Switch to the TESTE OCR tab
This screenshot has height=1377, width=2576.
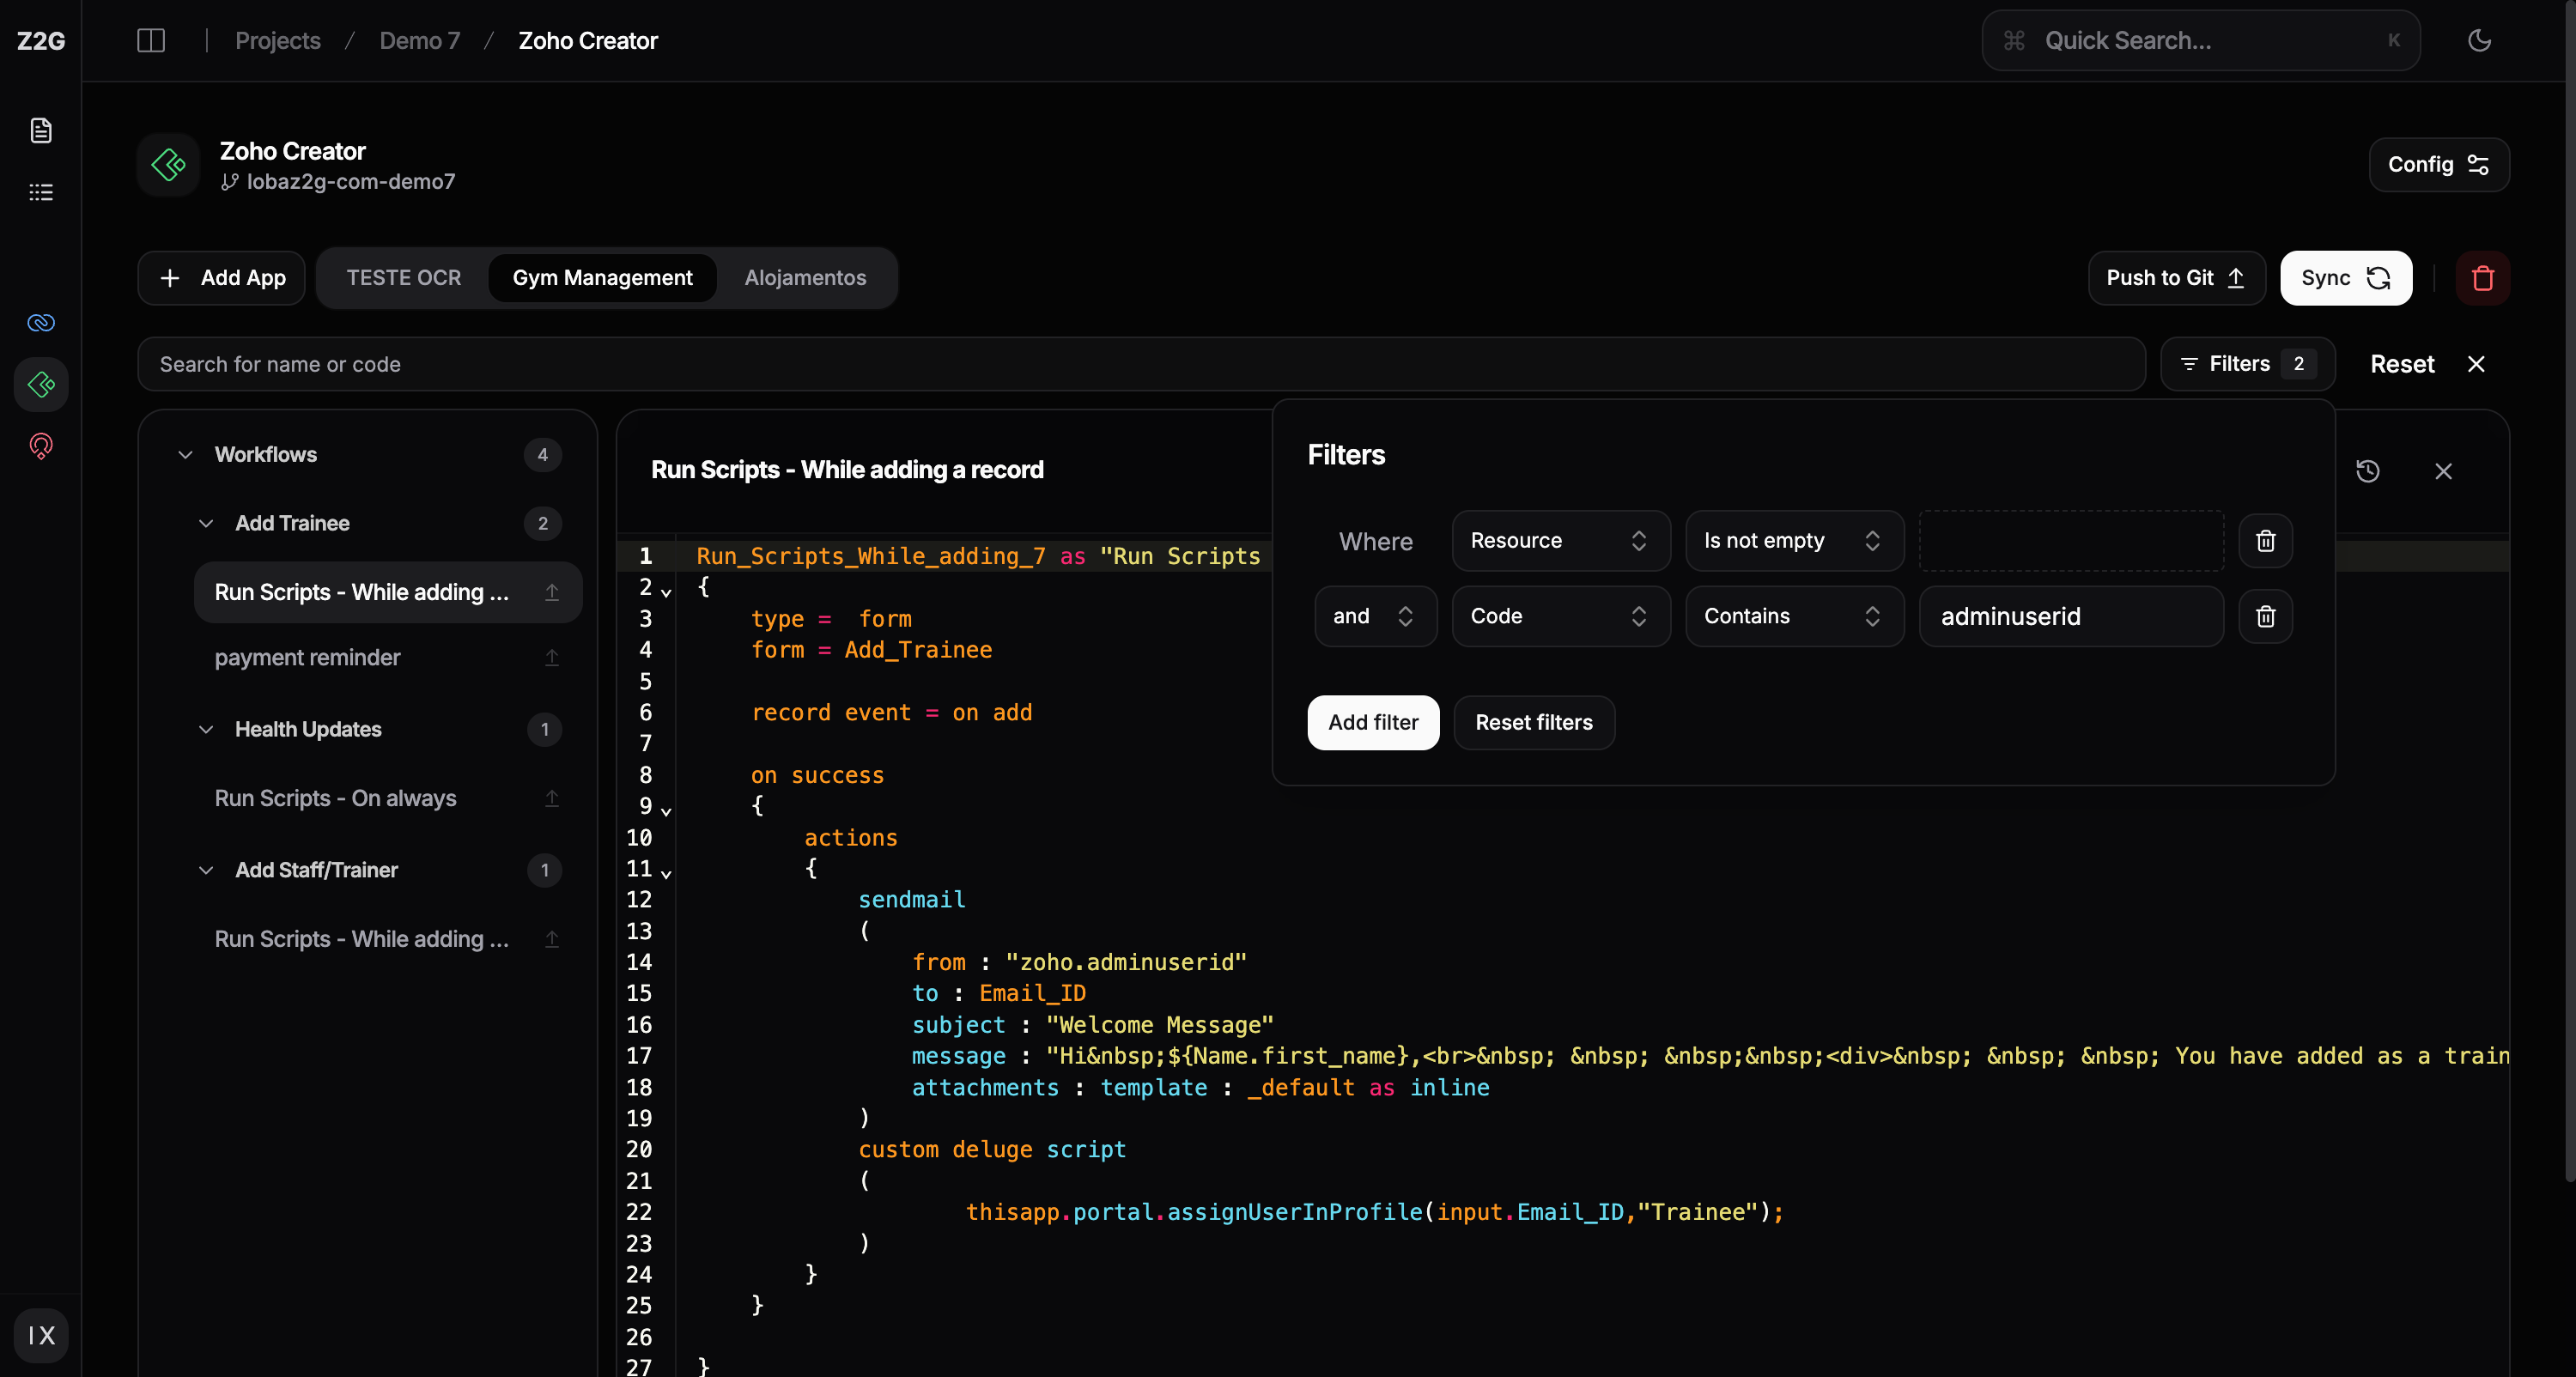[404, 278]
